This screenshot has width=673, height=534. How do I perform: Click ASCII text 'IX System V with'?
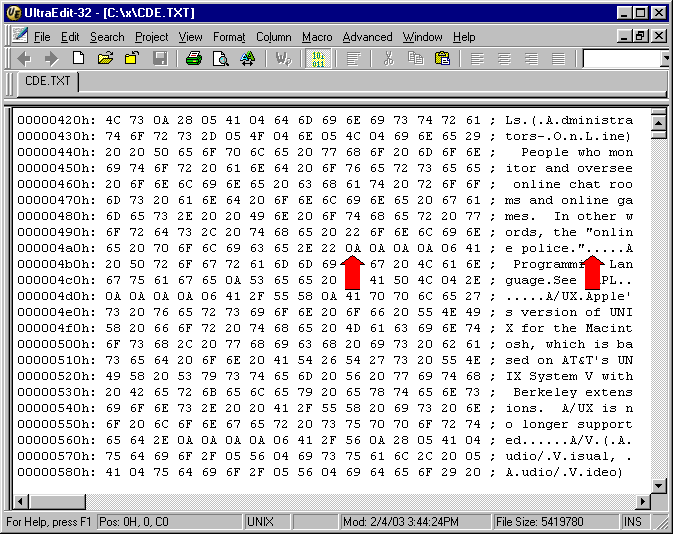point(569,376)
